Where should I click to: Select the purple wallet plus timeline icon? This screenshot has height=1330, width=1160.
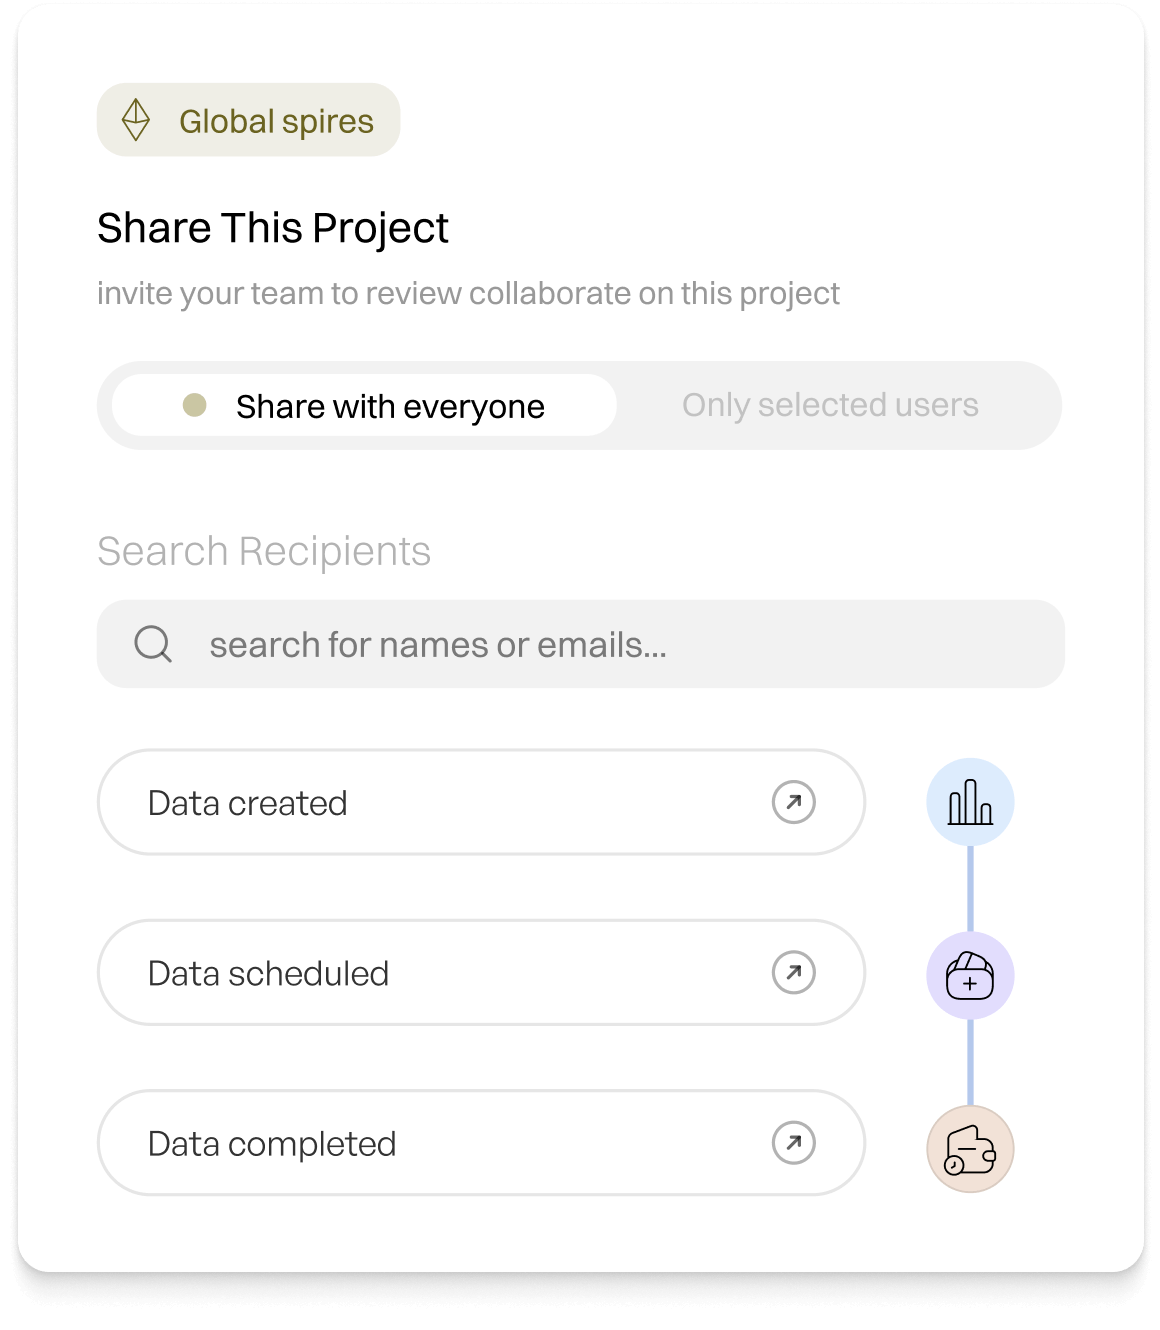970,976
